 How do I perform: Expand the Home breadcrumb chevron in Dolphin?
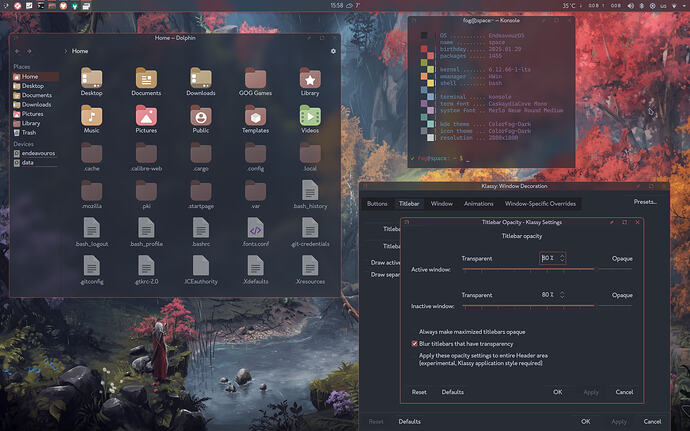pos(66,51)
